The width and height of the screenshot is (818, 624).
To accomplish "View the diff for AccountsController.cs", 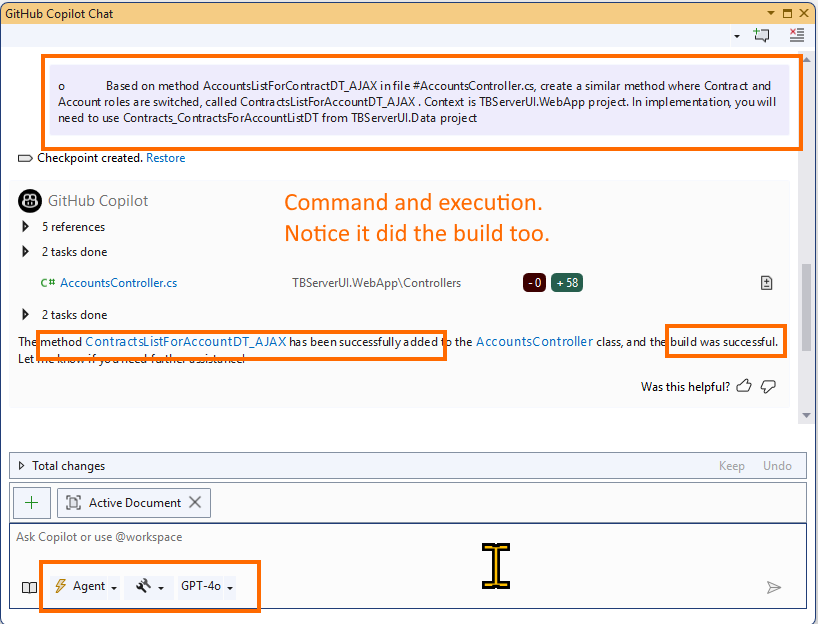I will [x=766, y=283].
